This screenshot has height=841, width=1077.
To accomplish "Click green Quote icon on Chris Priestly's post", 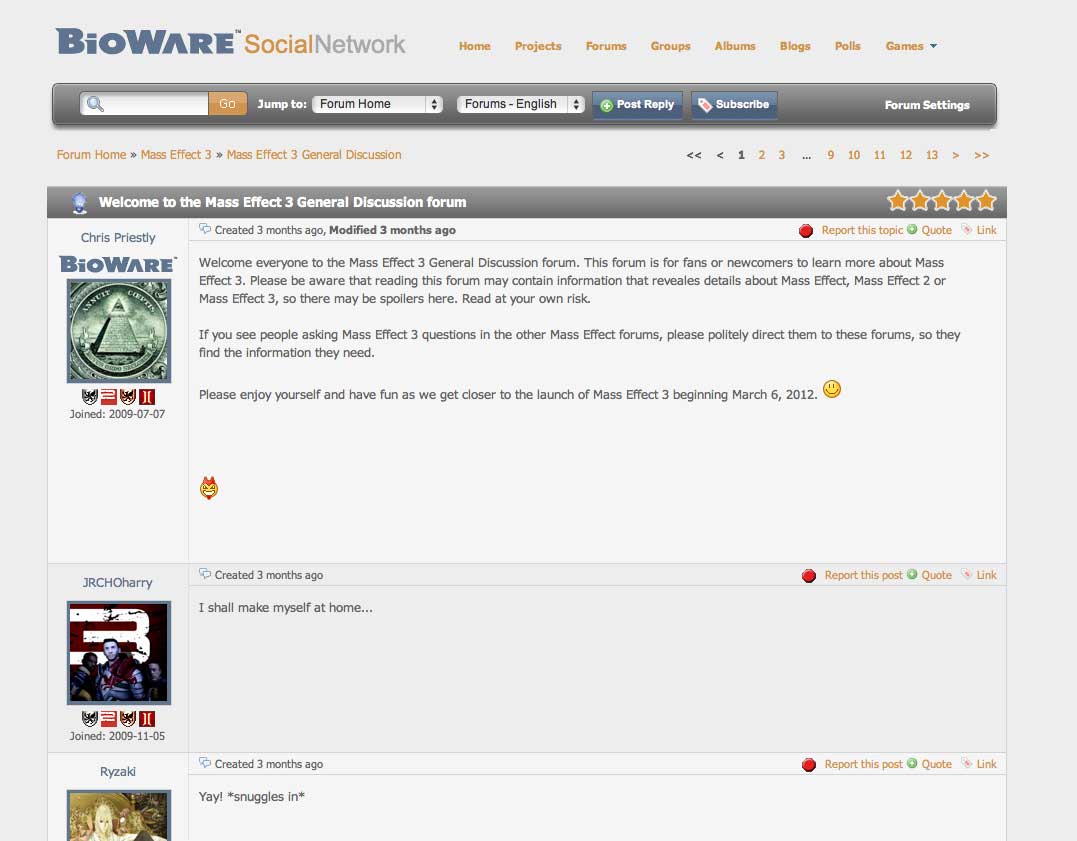I will [912, 229].
